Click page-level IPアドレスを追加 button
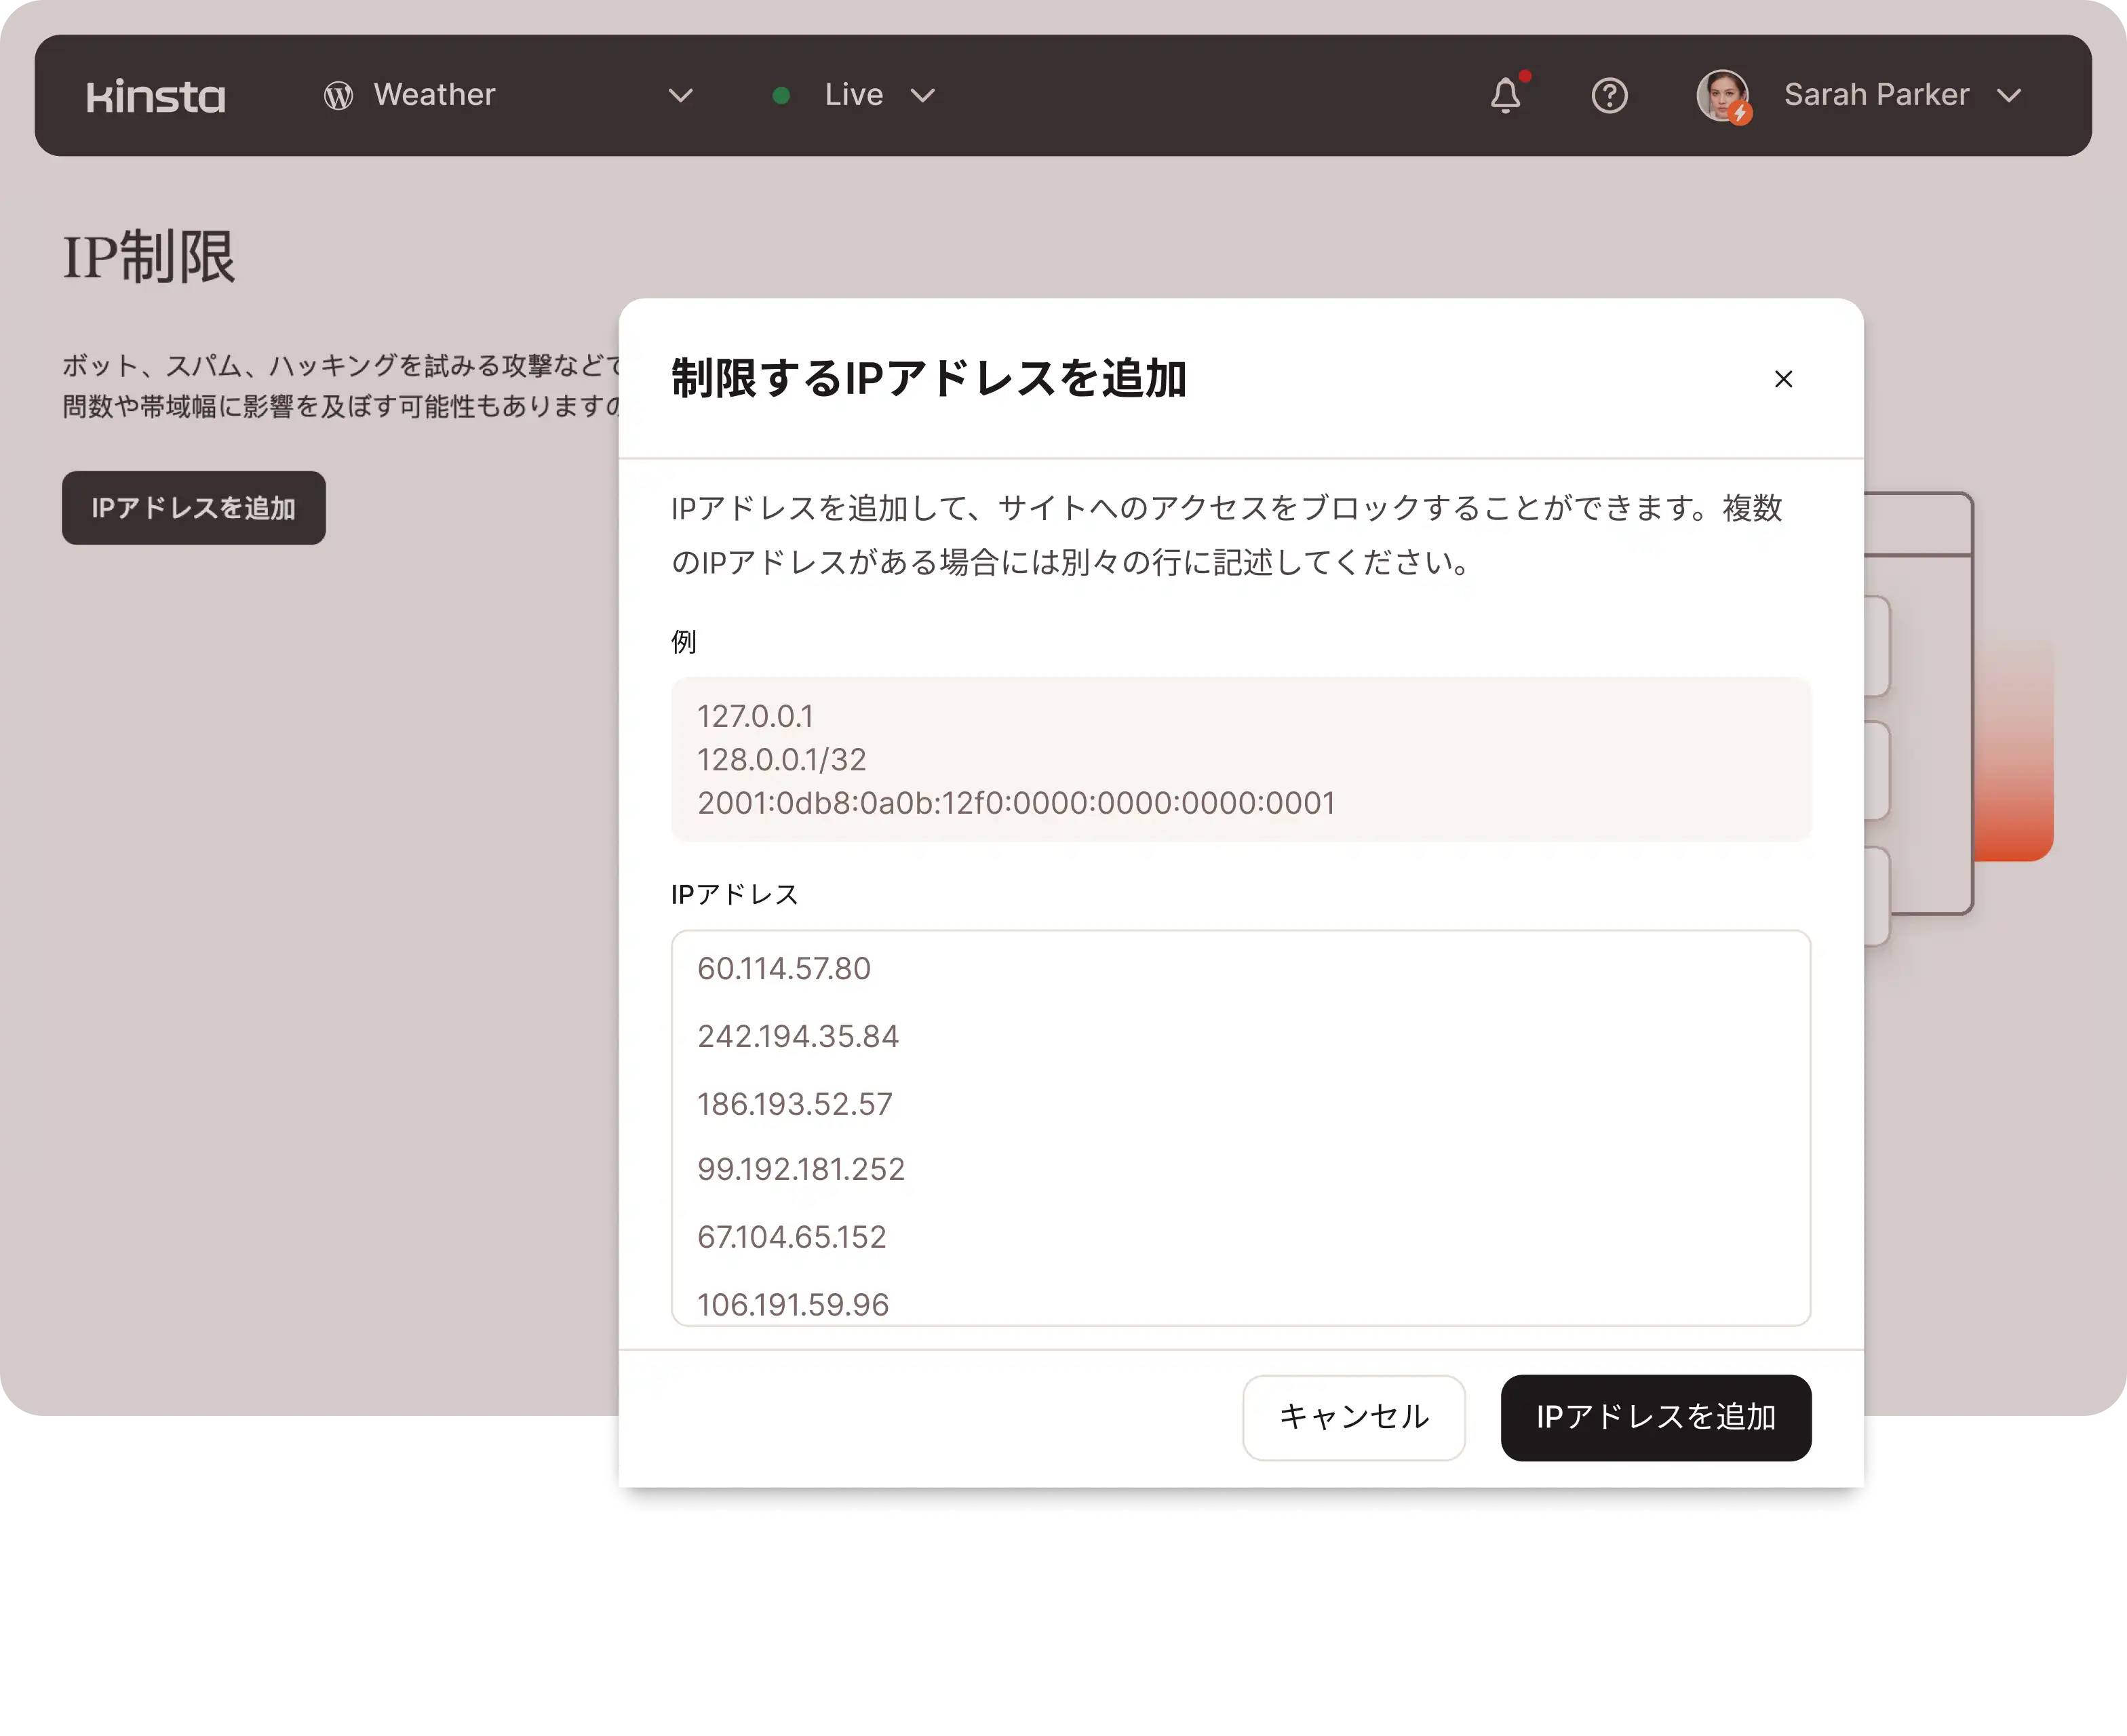The image size is (2127, 1736). tap(194, 508)
